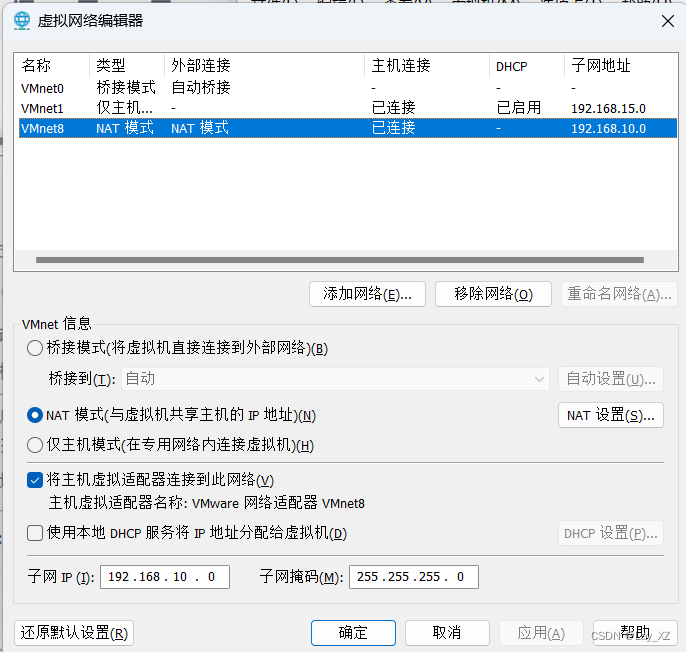Click the 已启用 DHCP cell of VMnet1
Screen dimensions: 686x652
(519, 108)
